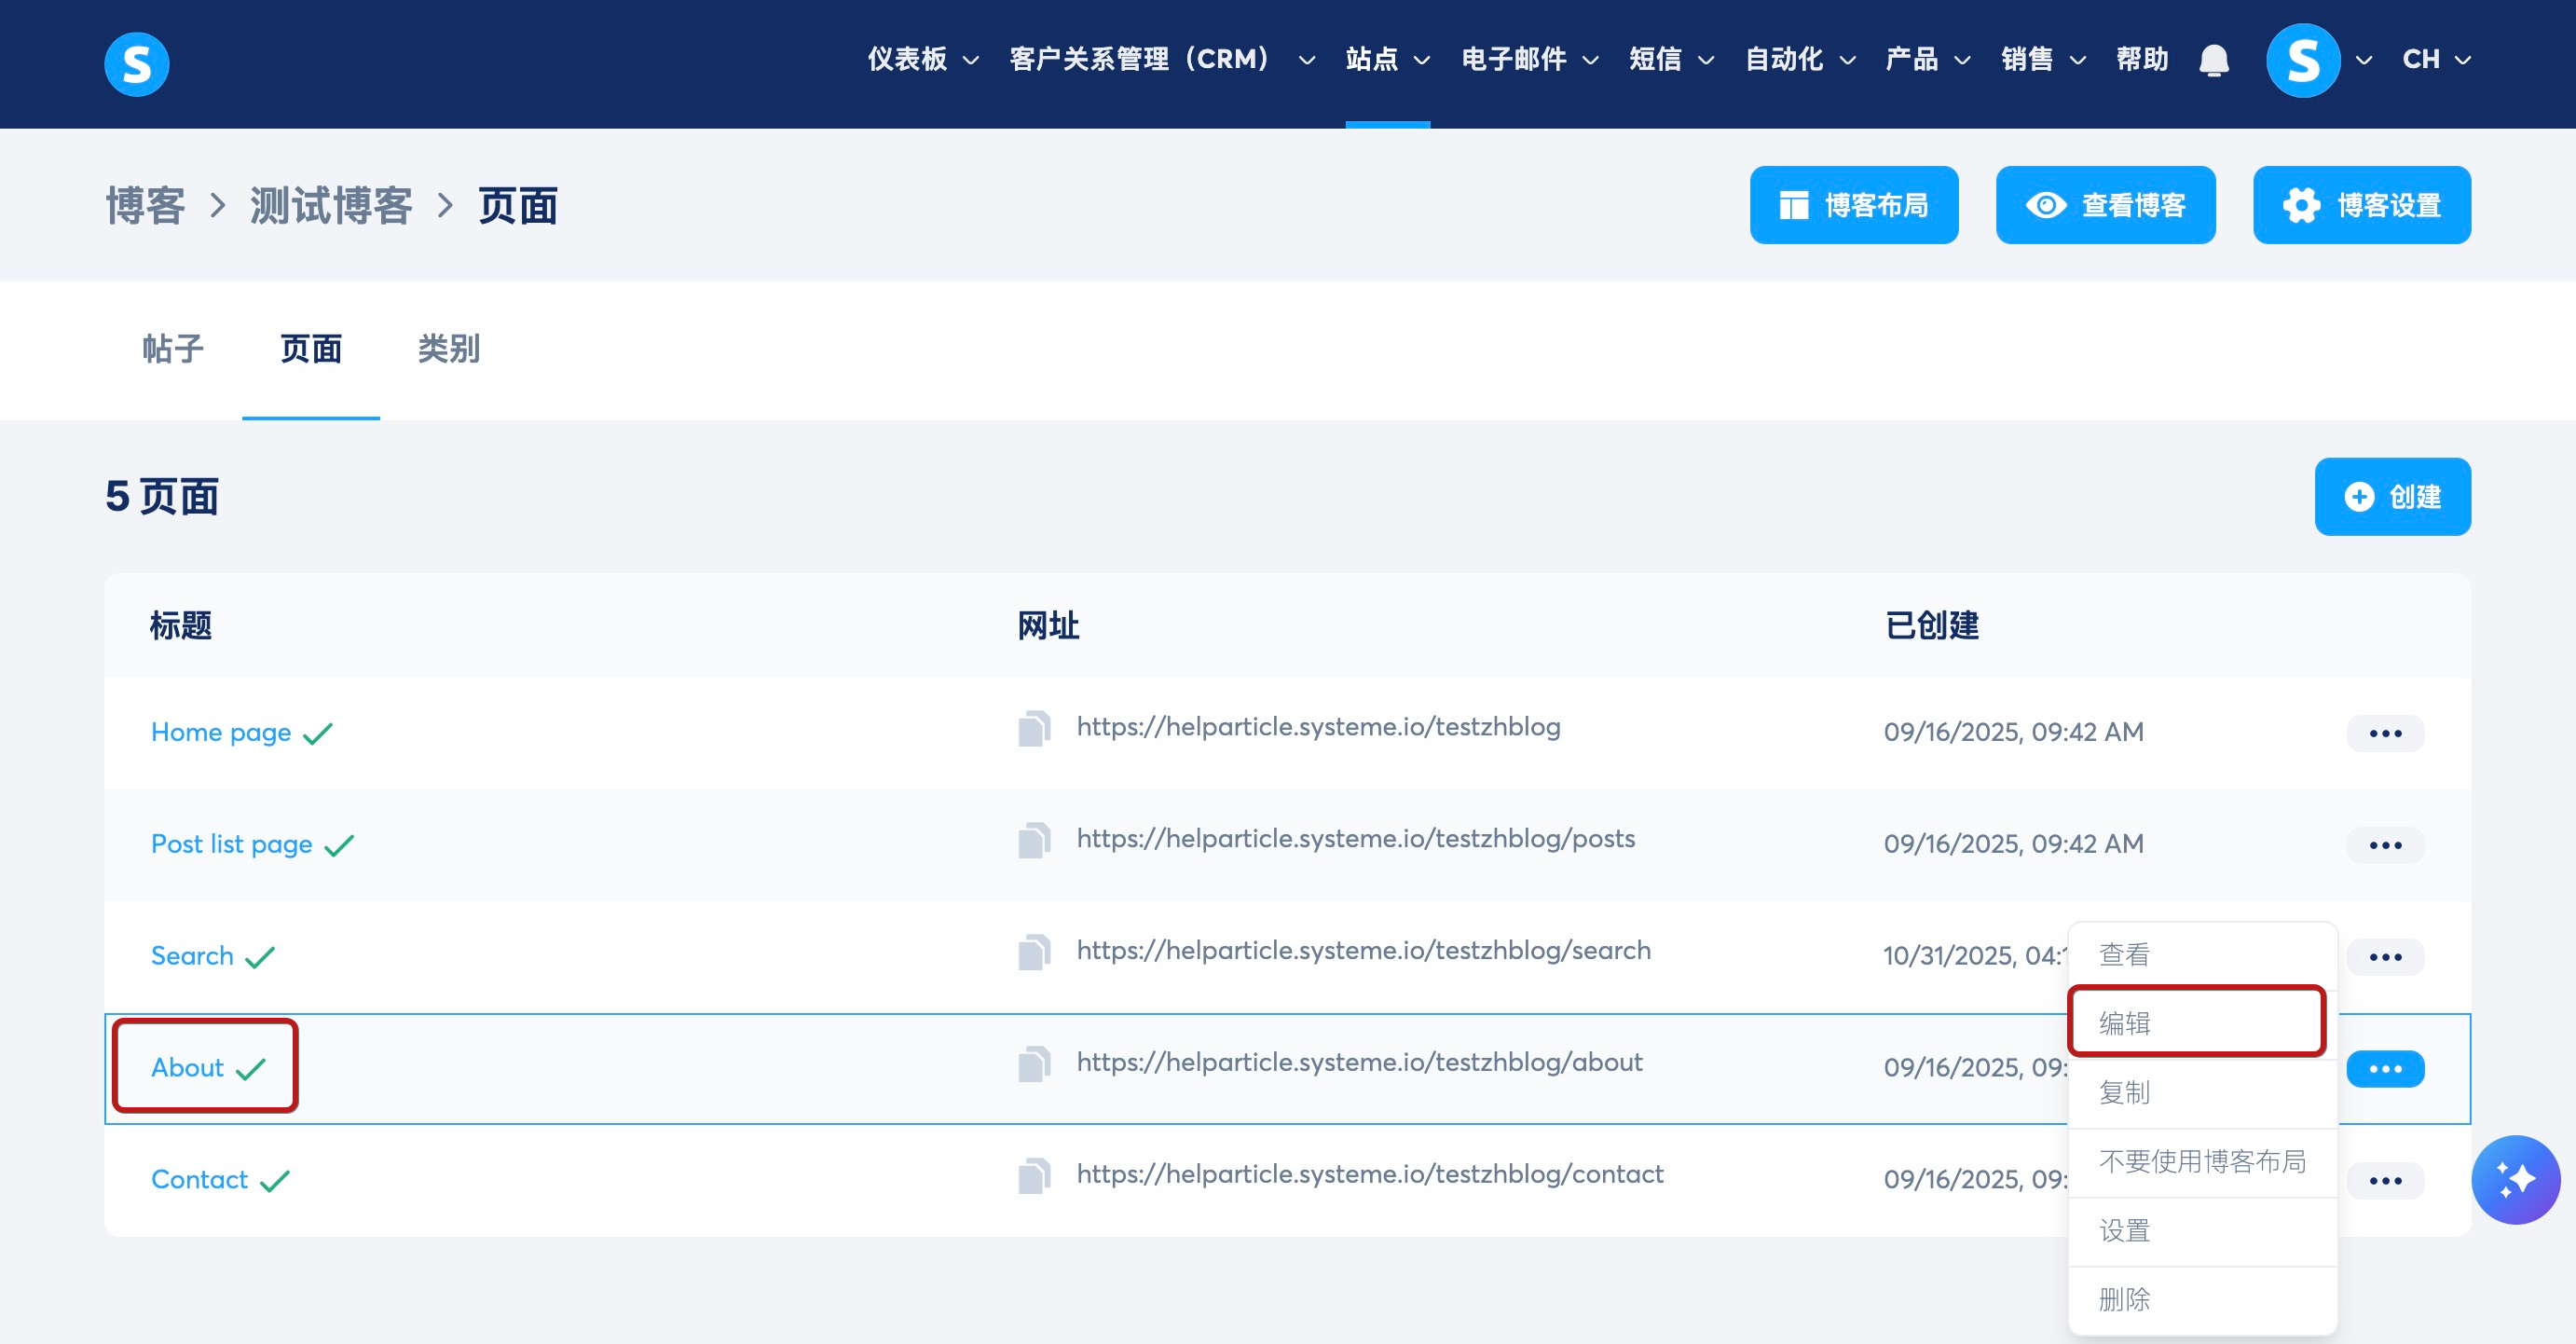Screen dimensions: 2576x1344
Task: Expand the 站点 navigation dropdown
Action: (1387, 60)
